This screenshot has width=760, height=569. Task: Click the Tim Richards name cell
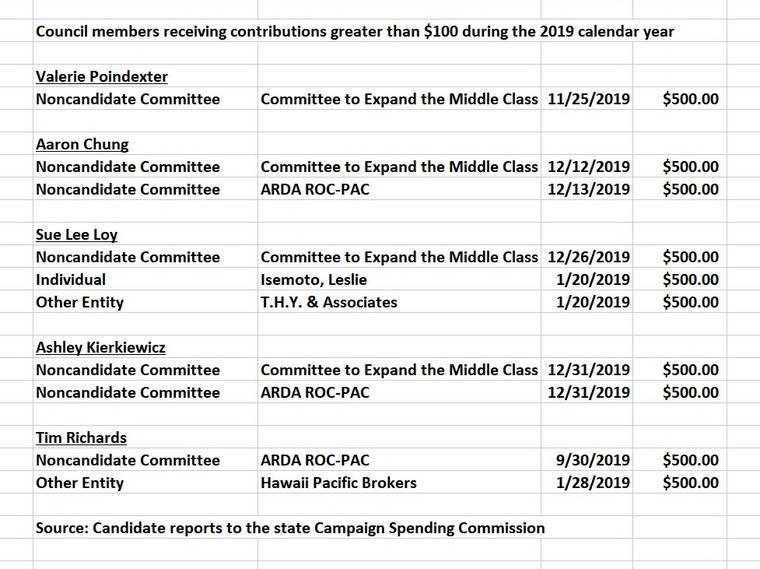80,437
